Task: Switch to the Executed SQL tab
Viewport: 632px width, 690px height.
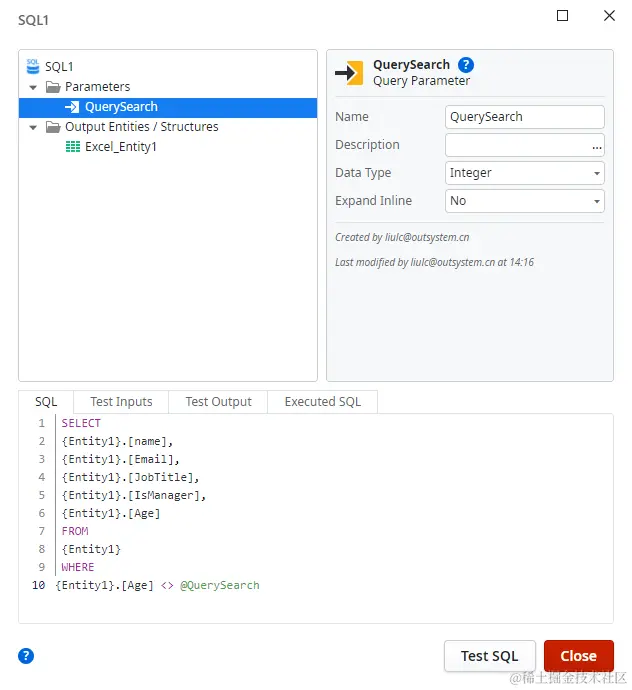Action: pyautogui.click(x=323, y=402)
